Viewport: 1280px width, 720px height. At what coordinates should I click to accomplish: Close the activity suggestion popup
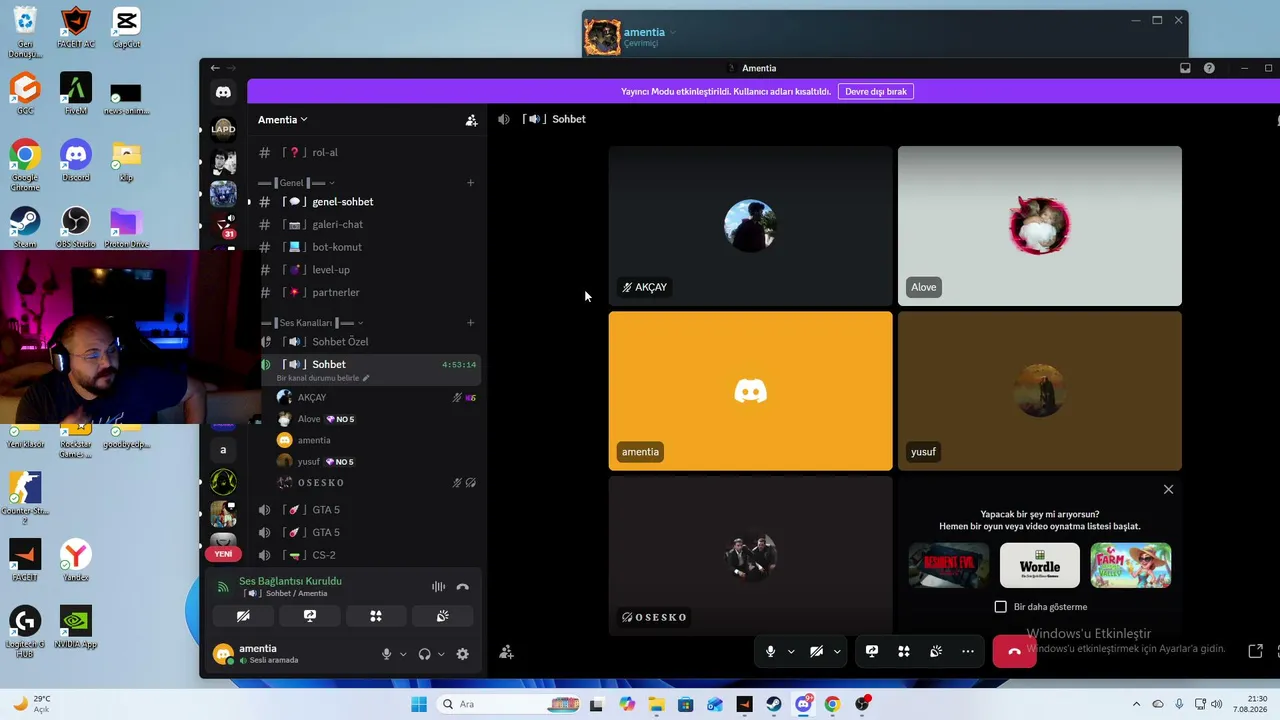click(1168, 489)
